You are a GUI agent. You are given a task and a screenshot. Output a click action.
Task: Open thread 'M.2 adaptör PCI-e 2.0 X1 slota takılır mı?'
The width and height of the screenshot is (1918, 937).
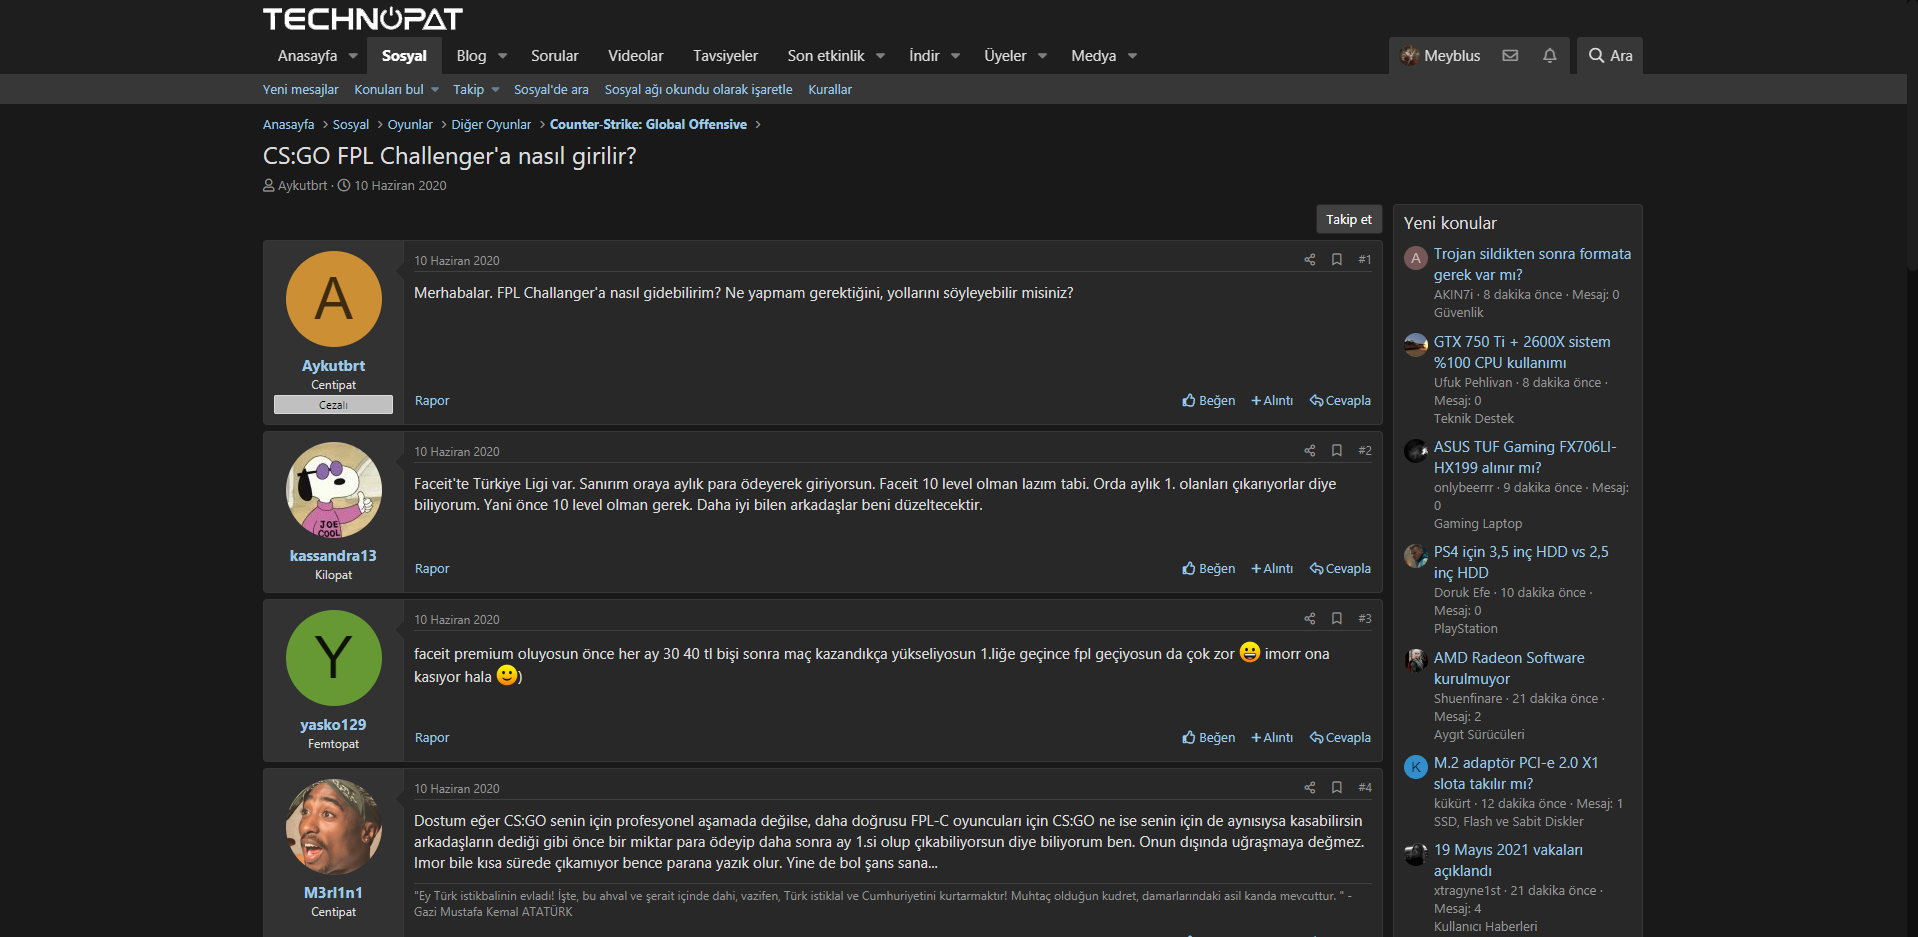(x=1516, y=773)
